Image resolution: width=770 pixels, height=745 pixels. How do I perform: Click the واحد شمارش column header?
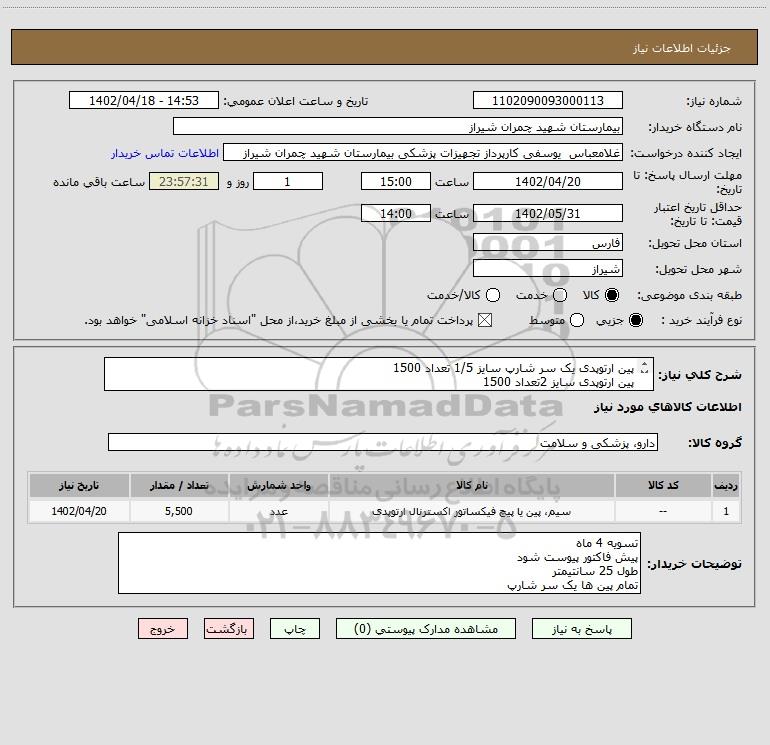click(278, 485)
